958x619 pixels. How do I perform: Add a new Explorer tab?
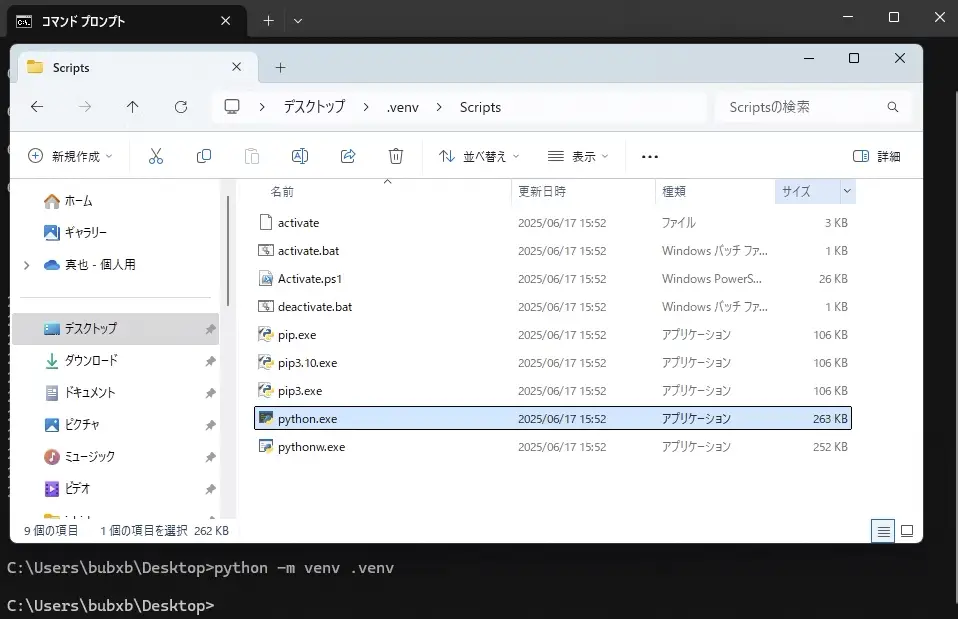click(280, 68)
